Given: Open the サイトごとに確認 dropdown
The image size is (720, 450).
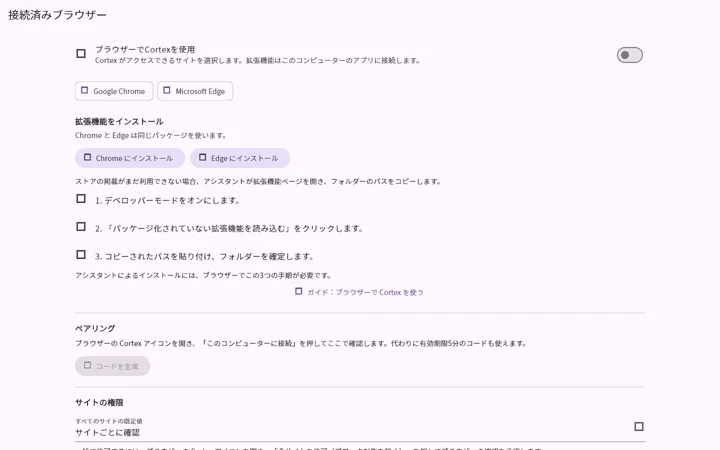Looking at the screenshot, I should (360, 428).
